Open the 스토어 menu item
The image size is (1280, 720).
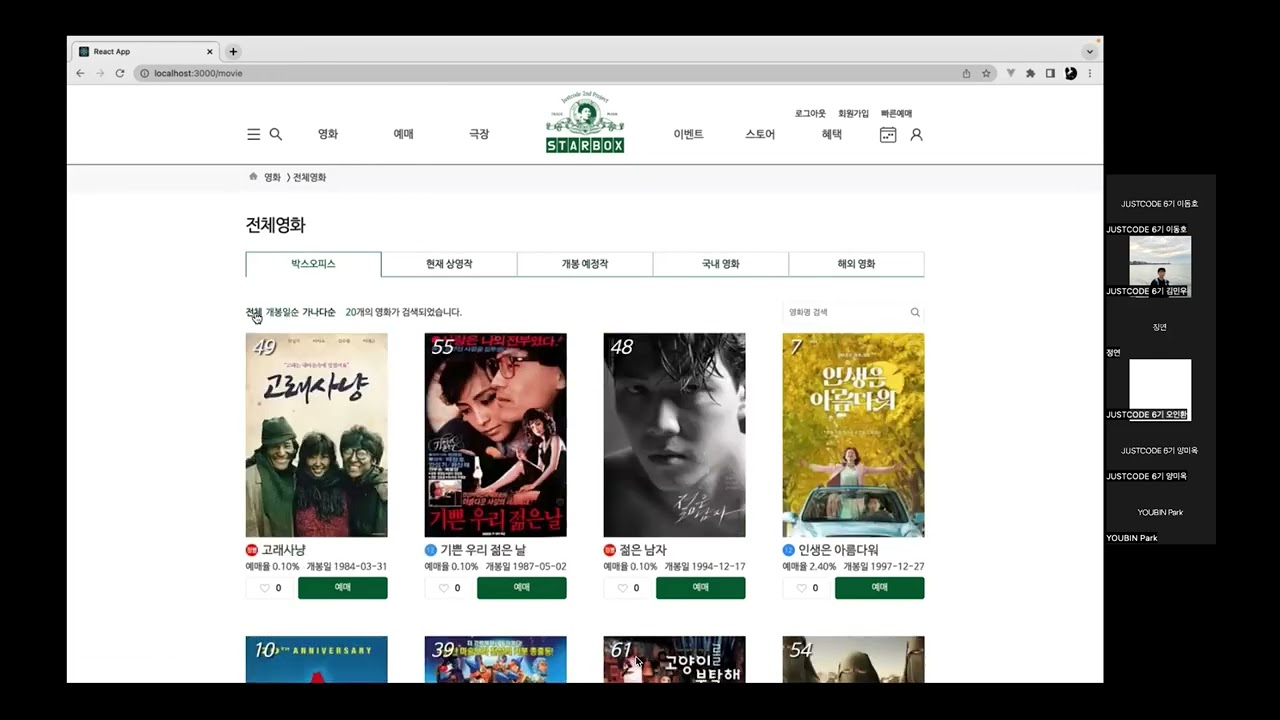[760, 134]
